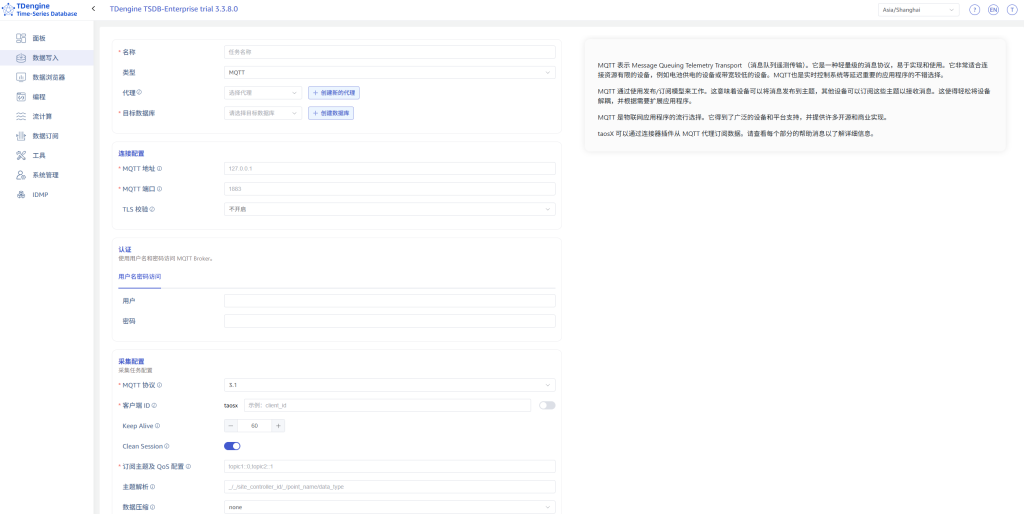This screenshot has width=1024, height=514.
Task: Click the MQTT 端口 input field
Action: [389, 189]
